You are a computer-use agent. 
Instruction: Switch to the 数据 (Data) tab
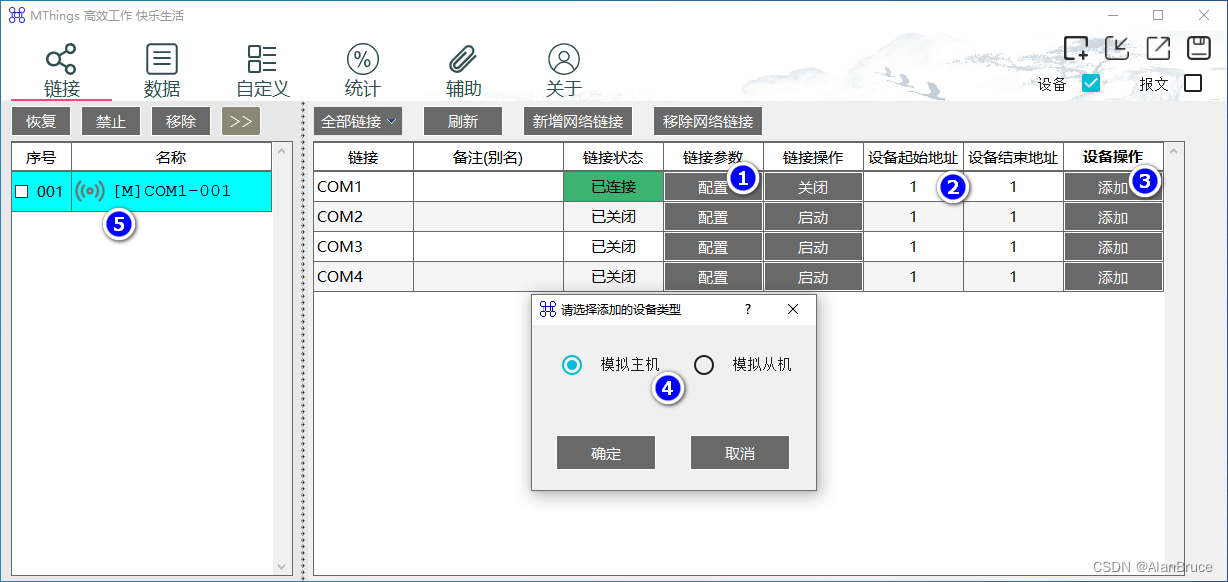tap(162, 60)
